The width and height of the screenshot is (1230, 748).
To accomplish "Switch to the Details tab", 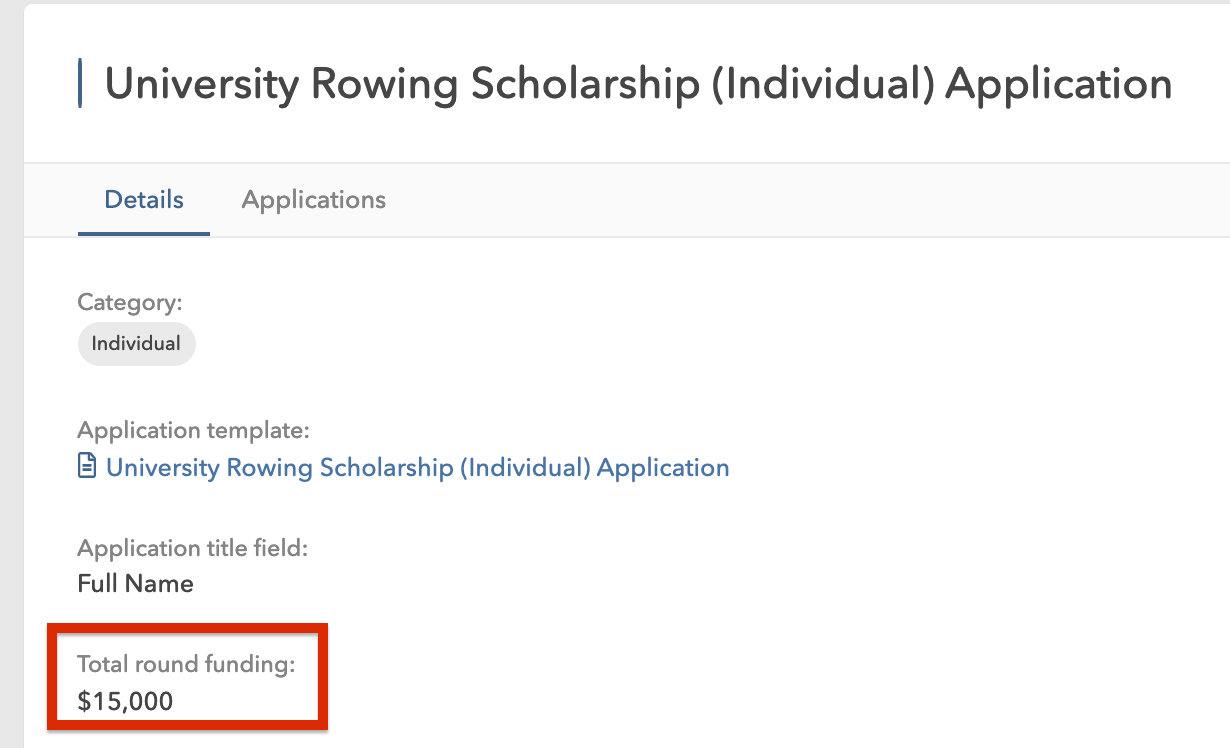I will [144, 200].
